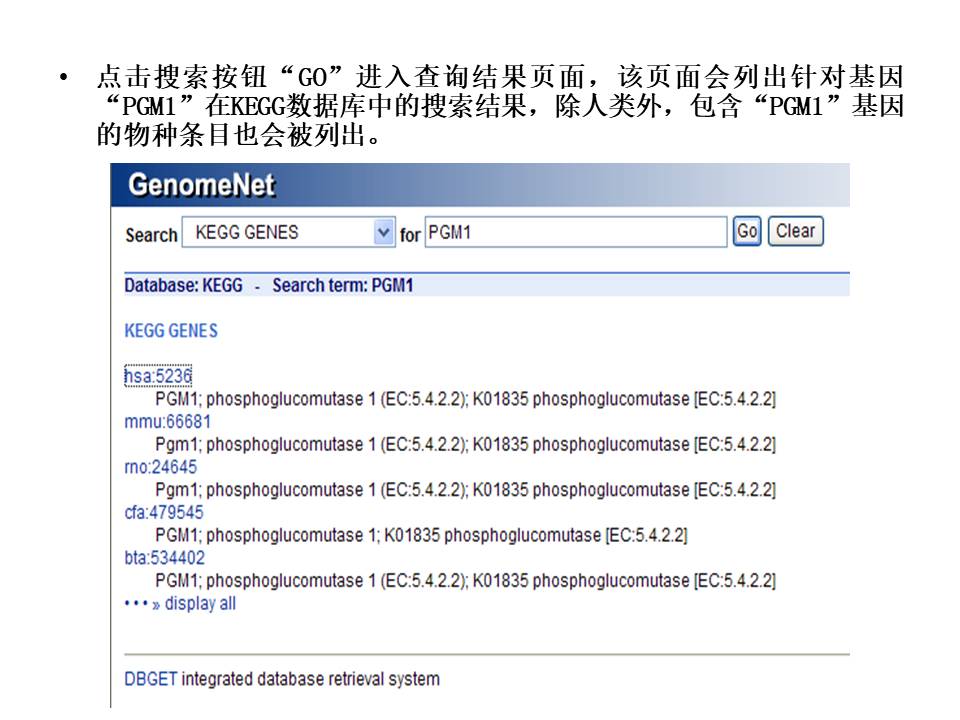Open the mmu:66681 gene entry
The width and height of the screenshot is (960, 720).
(x=167, y=422)
